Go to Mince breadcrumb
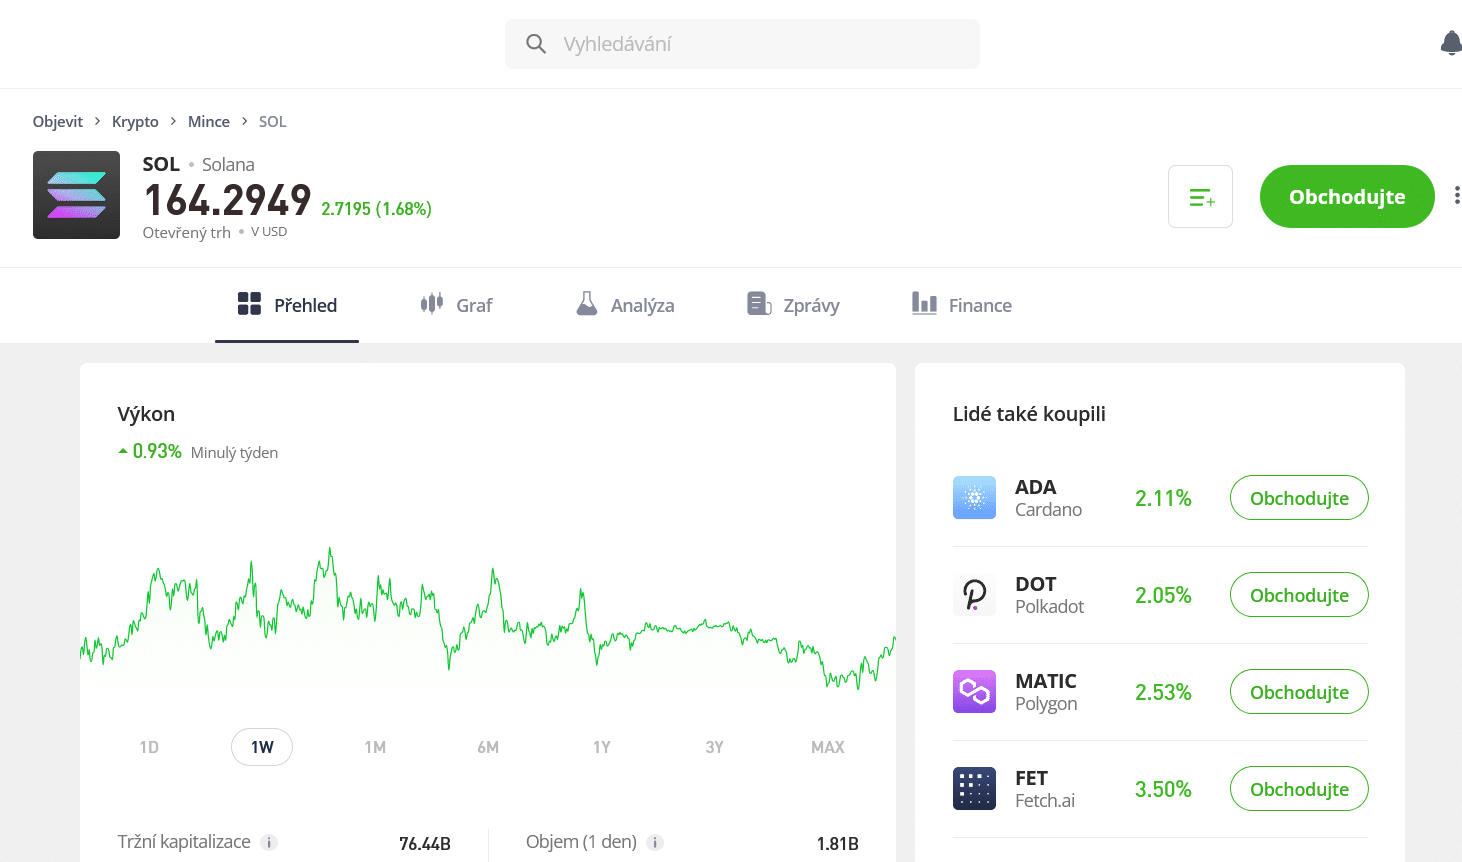The width and height of the screenshot is (1462, 862). [209, 121]
